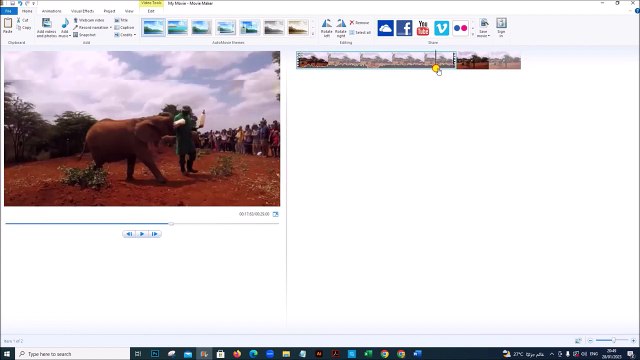The image size is (640, 360).
Task: Play the video preview
Action: pyautogui.click(x=142, y=234)
